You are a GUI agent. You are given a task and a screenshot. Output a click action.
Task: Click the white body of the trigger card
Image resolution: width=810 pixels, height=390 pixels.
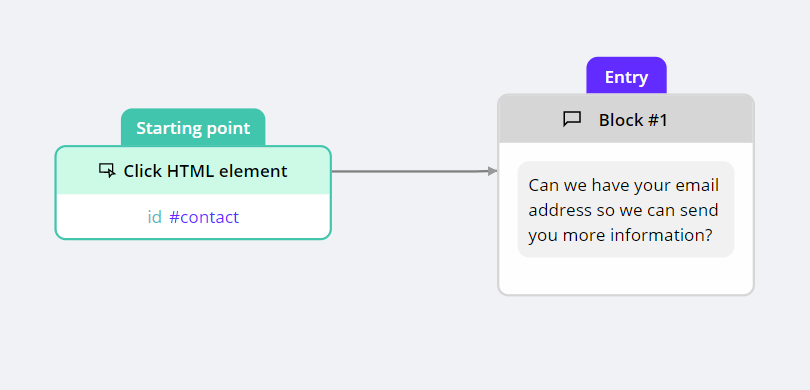(x=193, y=216)
